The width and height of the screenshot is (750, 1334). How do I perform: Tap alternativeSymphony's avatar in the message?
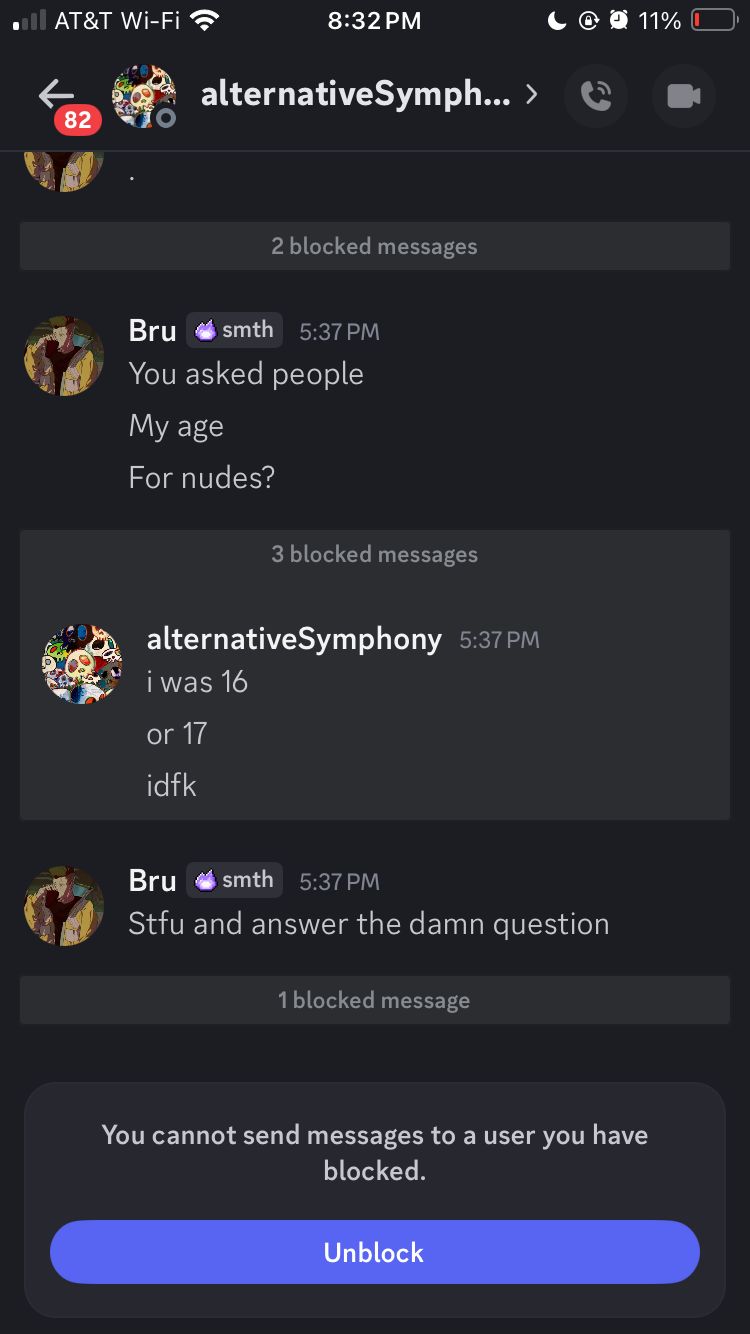pos(82,665)
